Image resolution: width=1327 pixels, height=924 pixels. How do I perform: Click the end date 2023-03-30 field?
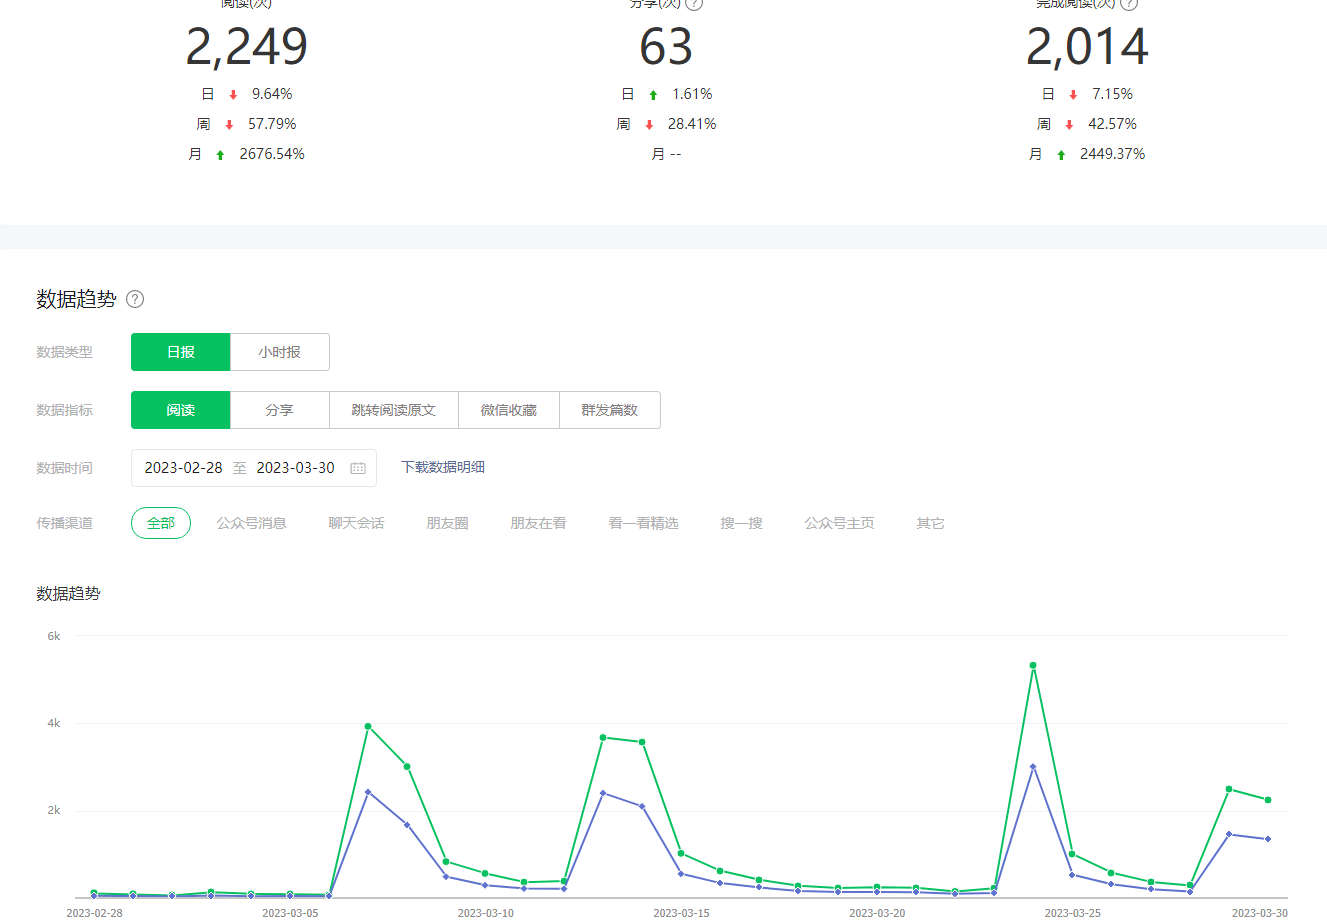coord(295,468)
